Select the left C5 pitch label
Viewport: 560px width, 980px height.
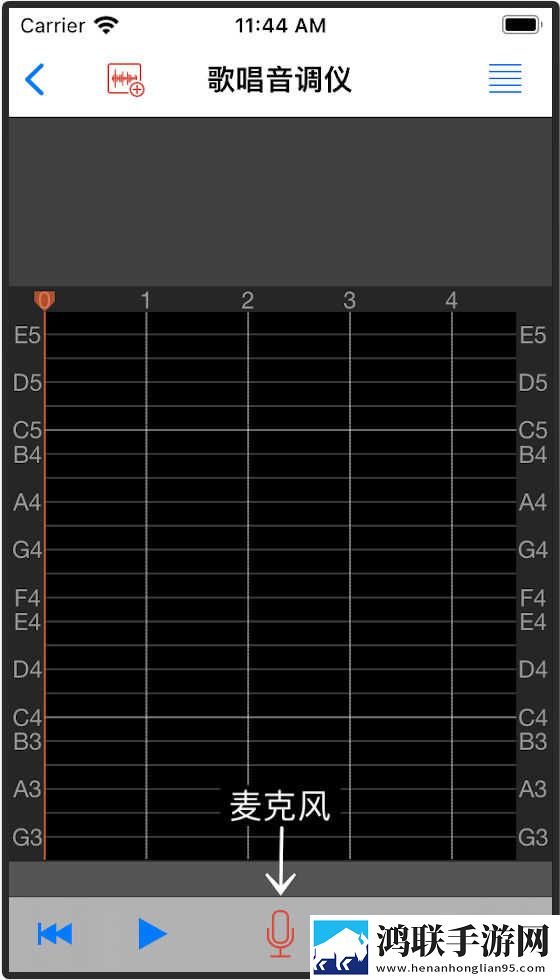point(28,430)
